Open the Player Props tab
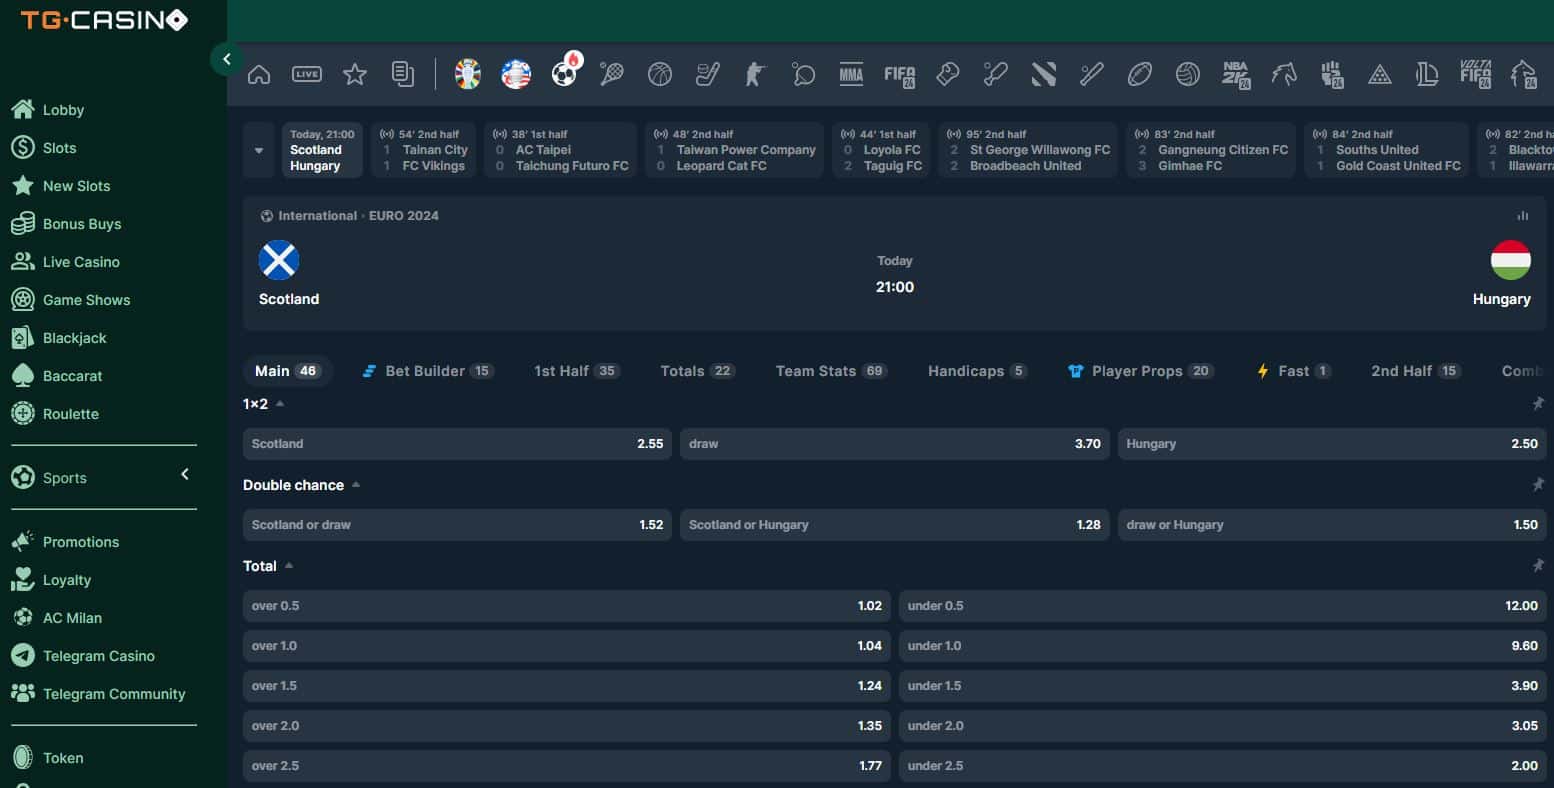1554x788 pixels. [1140, 371]
